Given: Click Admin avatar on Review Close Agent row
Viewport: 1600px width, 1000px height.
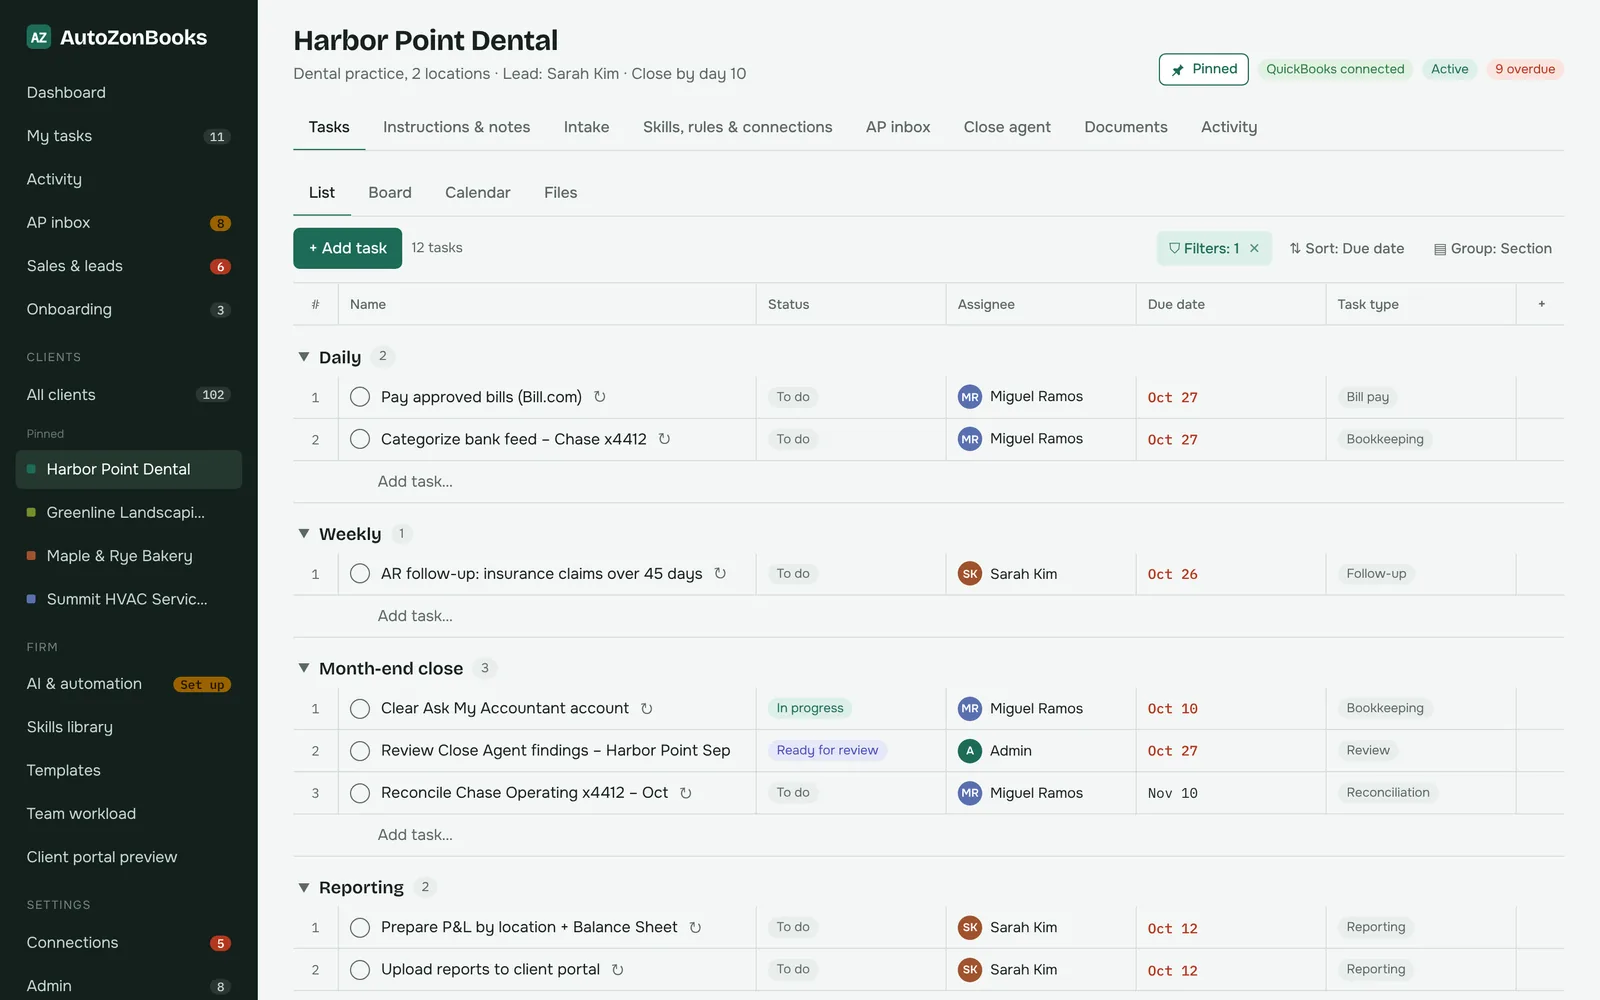Looking at the screenshot, I should [970, 751].
